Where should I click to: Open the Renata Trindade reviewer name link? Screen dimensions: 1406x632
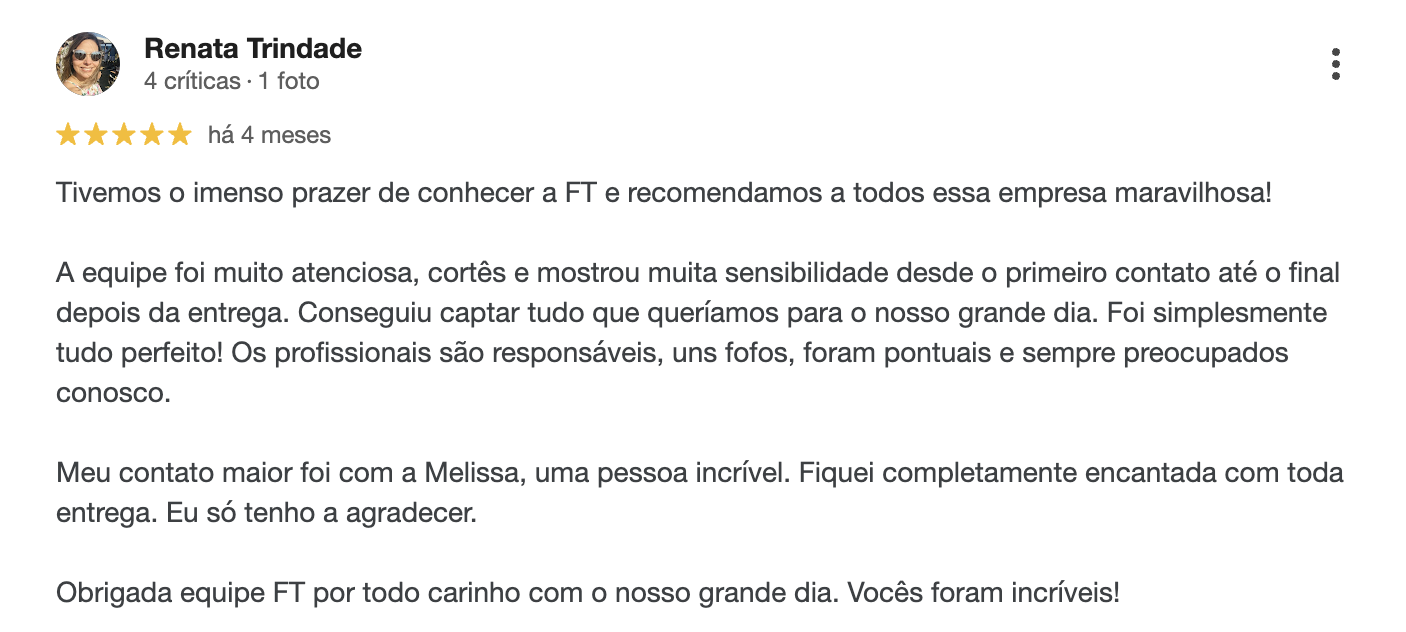coord(253,49)
